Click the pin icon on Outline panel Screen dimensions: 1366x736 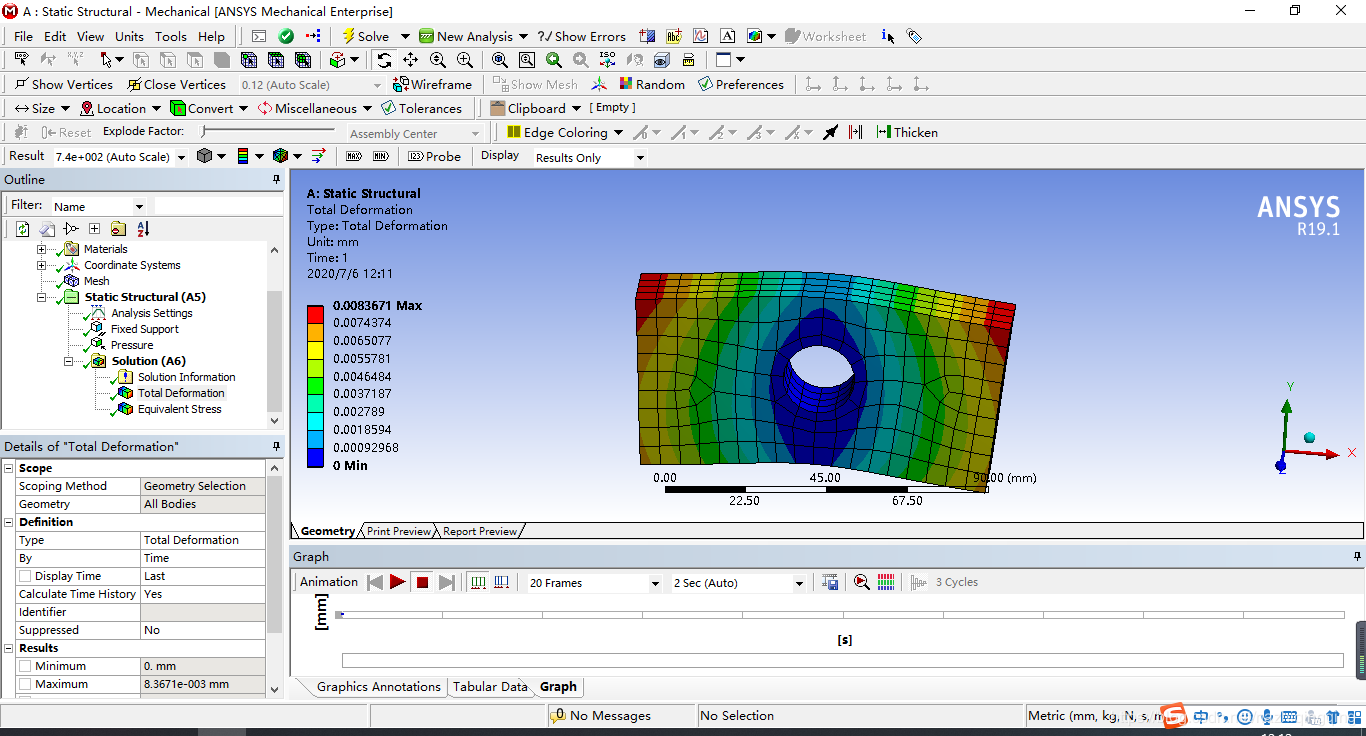[x=276, y=180]
